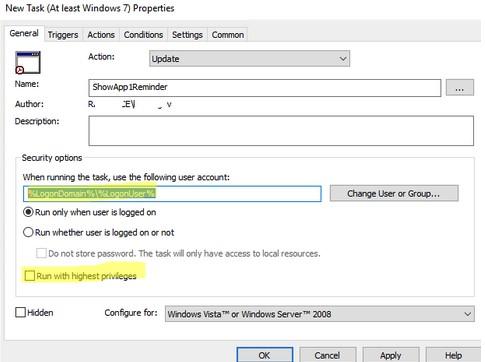Expand the Action dropdown showing Update
This screenshot has height=362, width=485.
[x=249, y=59]
